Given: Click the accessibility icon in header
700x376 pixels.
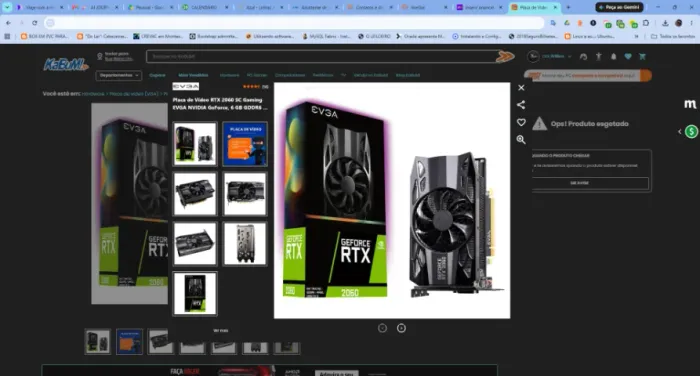Looking at the screenshot, I should click(599, 56).
